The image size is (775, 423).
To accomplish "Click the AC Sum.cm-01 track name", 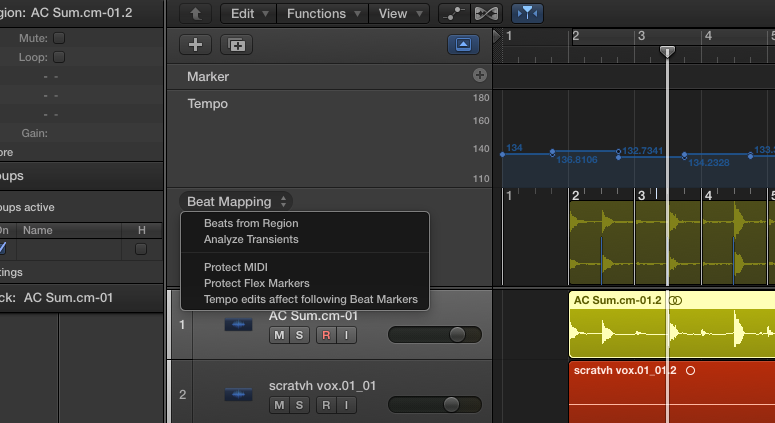I will pyautogui.click(x=313, y=316).
